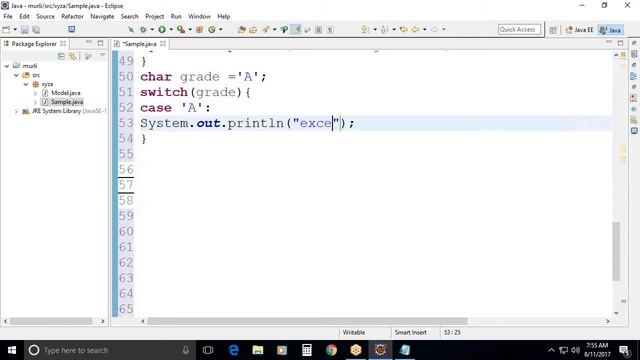Open the Search dropdown arrow
The width and height of the screenshot is (640, 360).
274,29
